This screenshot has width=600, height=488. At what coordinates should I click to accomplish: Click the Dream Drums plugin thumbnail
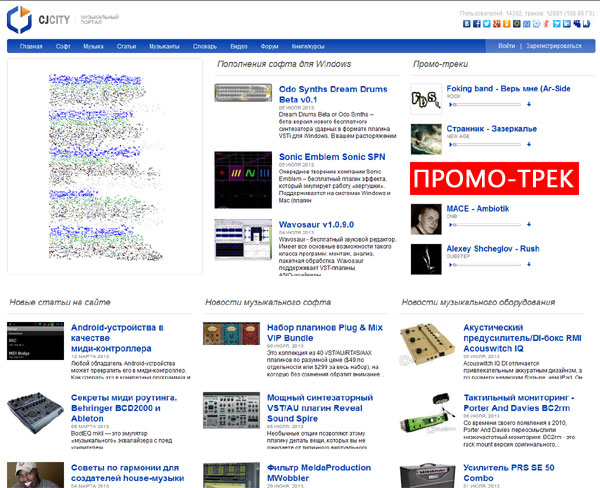(243, 93)
